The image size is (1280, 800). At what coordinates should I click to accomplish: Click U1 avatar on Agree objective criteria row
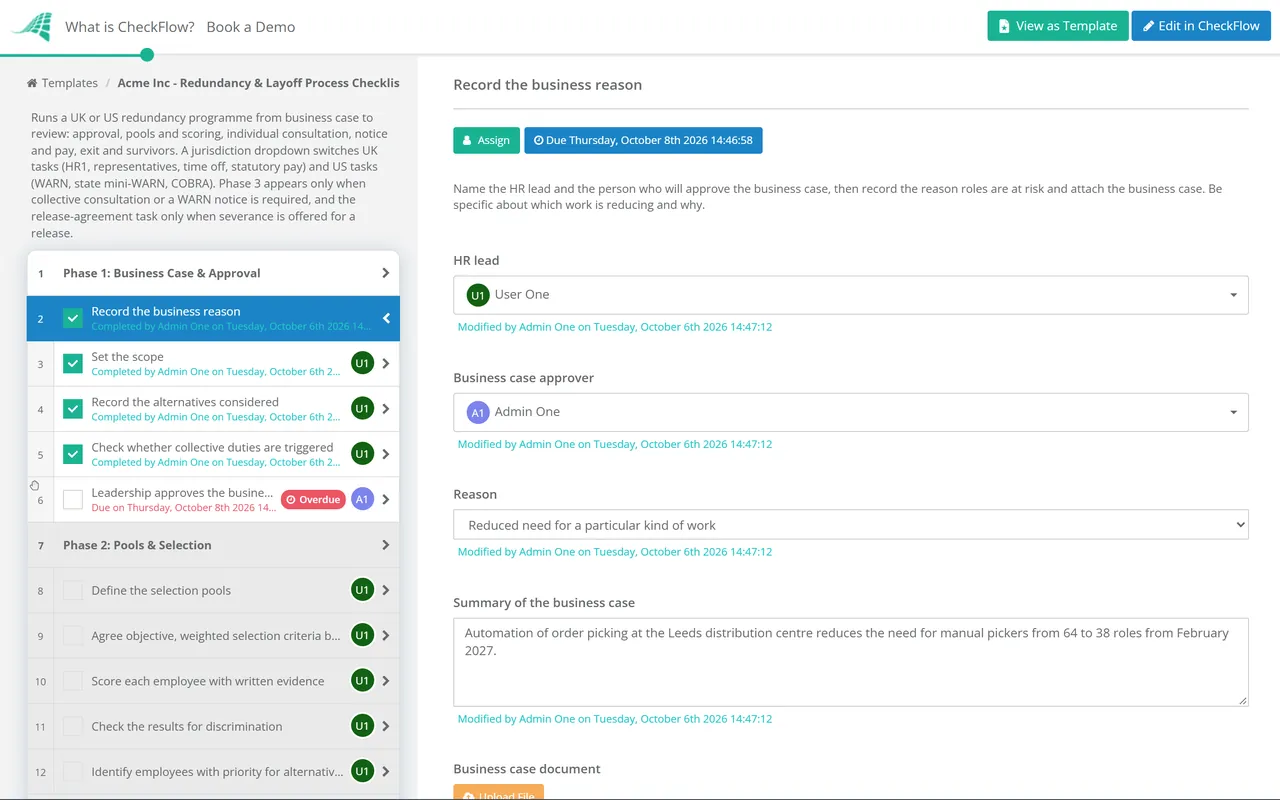(x=362, y=635)
